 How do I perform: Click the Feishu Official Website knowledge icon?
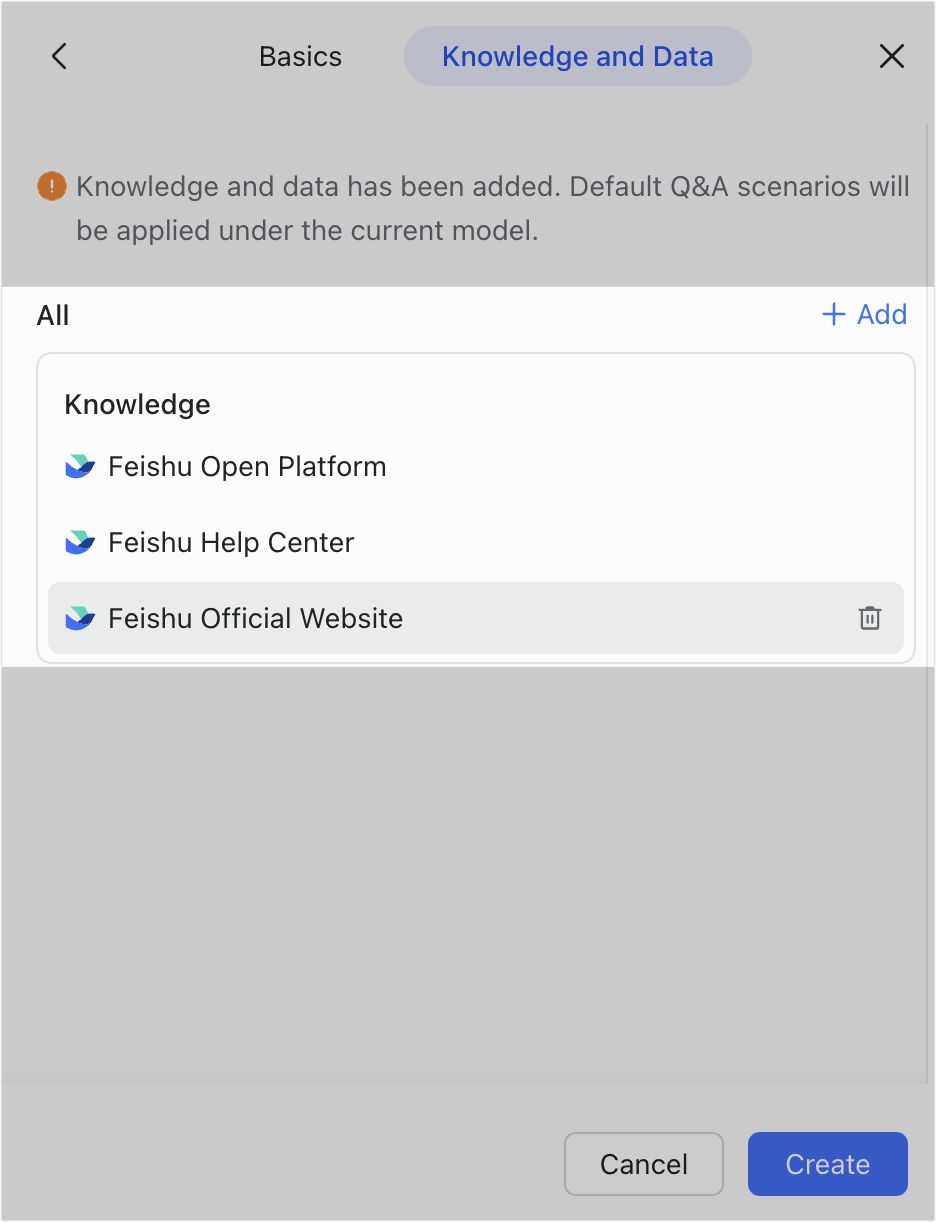79,618
